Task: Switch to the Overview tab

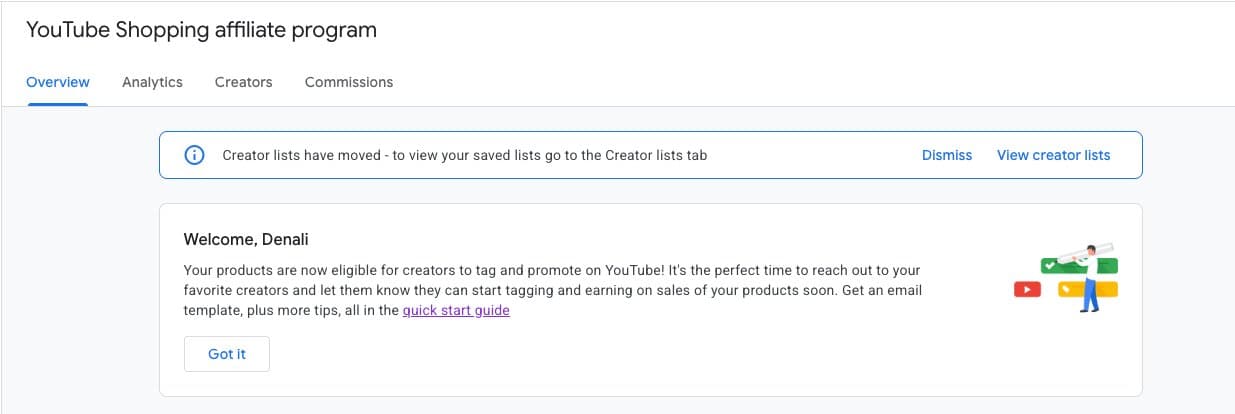Action: click(58, 82)
